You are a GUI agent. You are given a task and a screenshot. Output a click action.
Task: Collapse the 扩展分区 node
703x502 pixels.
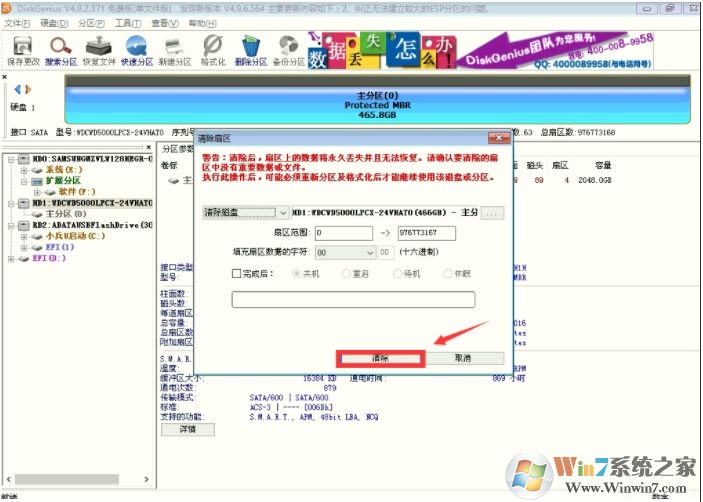click(24, 181)
